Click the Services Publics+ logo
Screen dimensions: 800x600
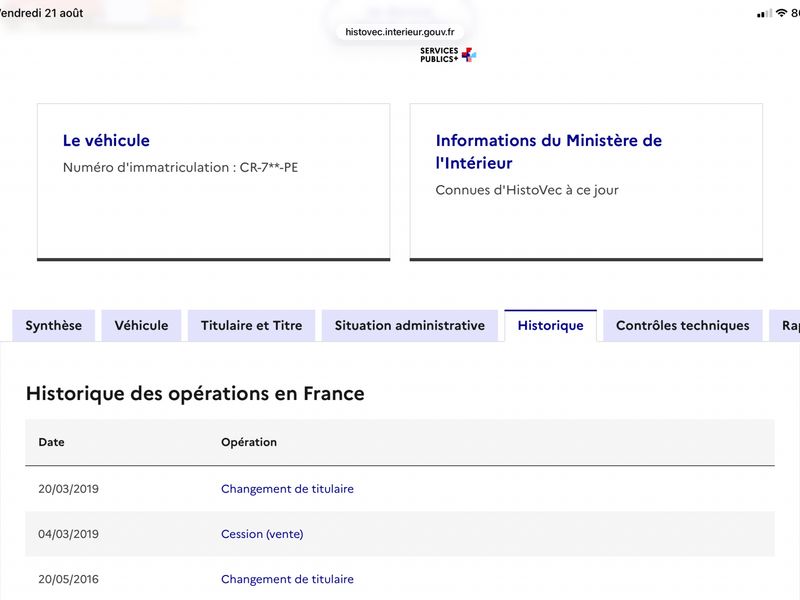tap(448, 55)
